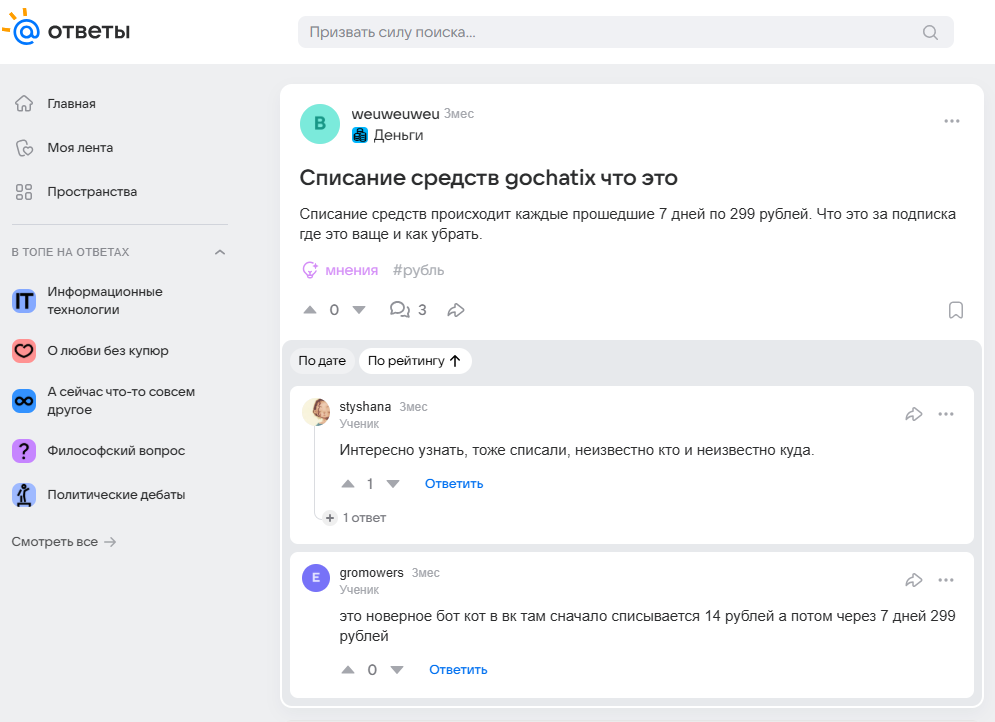Viewport: 995px width, 722px height.
Task: Open Политические дебаты space
Action: tap(116, 495)
